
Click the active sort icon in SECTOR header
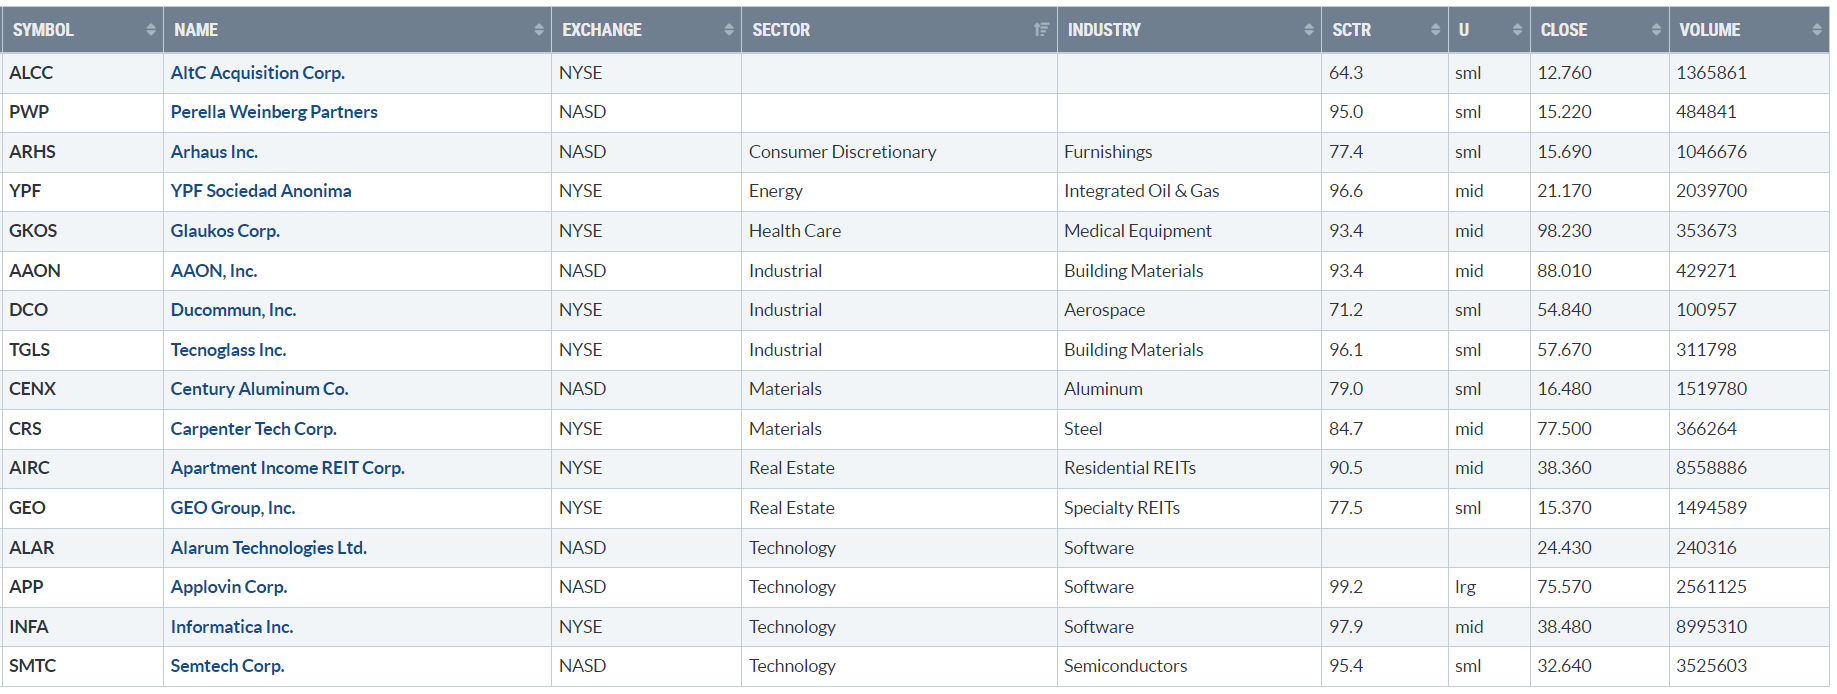click(1041, 30)
